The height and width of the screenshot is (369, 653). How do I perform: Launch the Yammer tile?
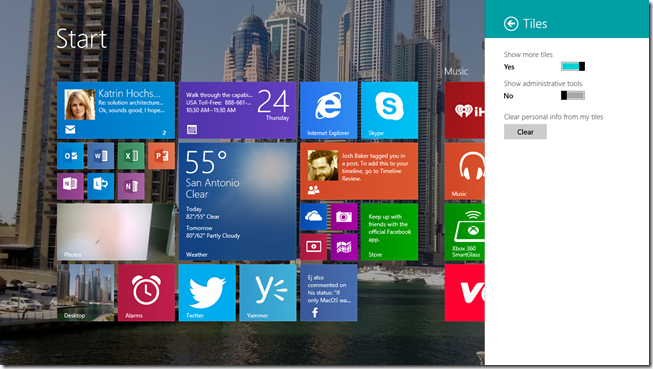(x=268, y=293)
